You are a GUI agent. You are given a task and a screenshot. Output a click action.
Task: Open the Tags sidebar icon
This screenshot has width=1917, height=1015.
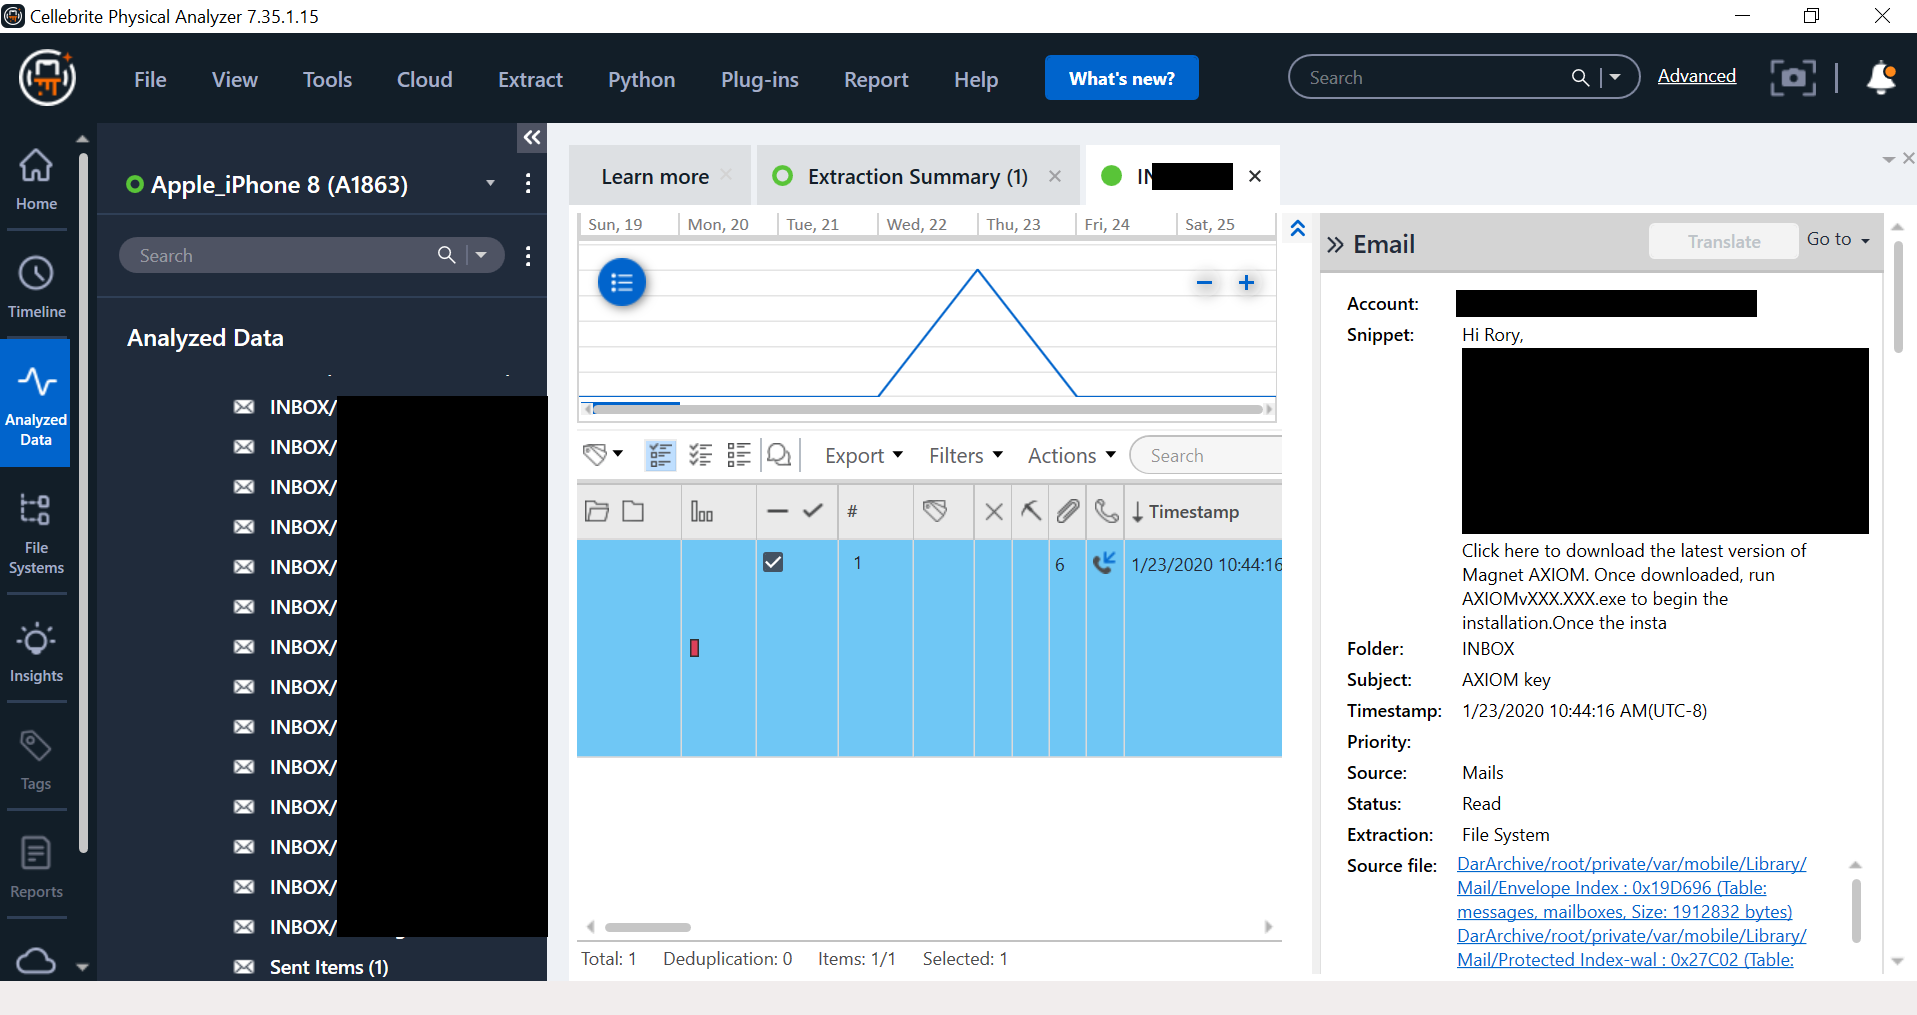(36, 760)
